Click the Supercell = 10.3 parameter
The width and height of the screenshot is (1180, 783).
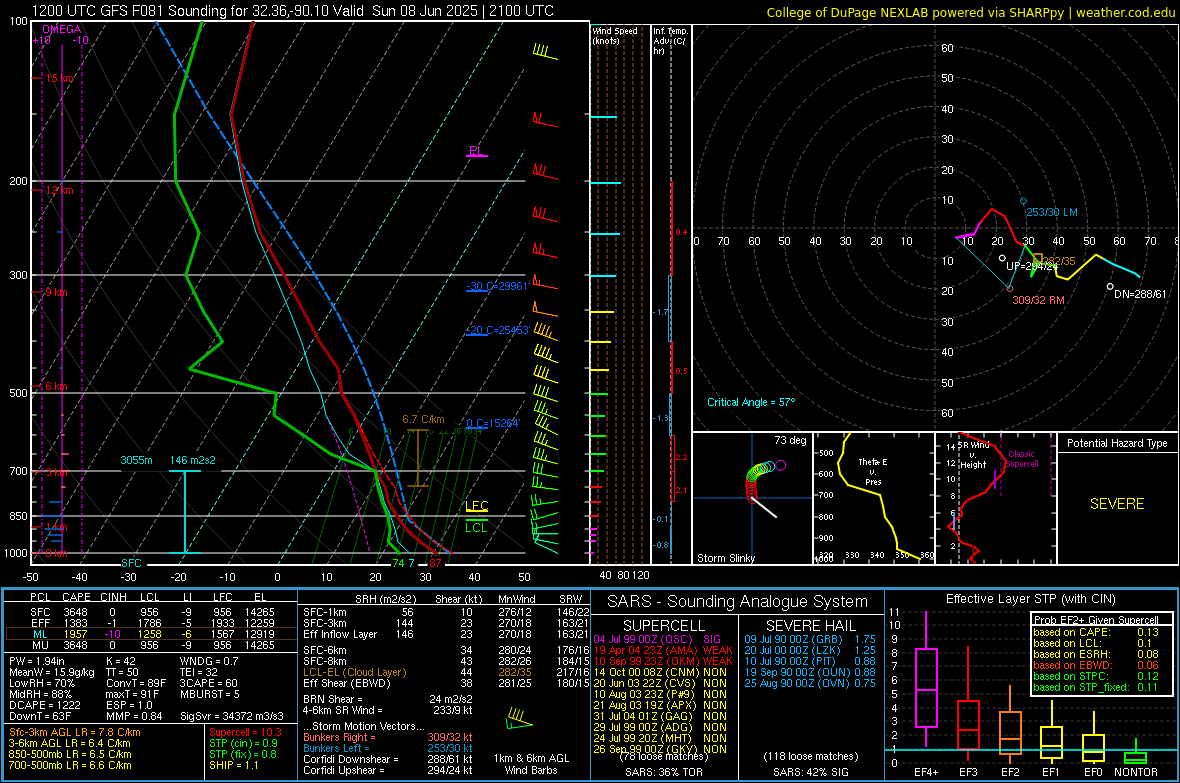(245, 732)
